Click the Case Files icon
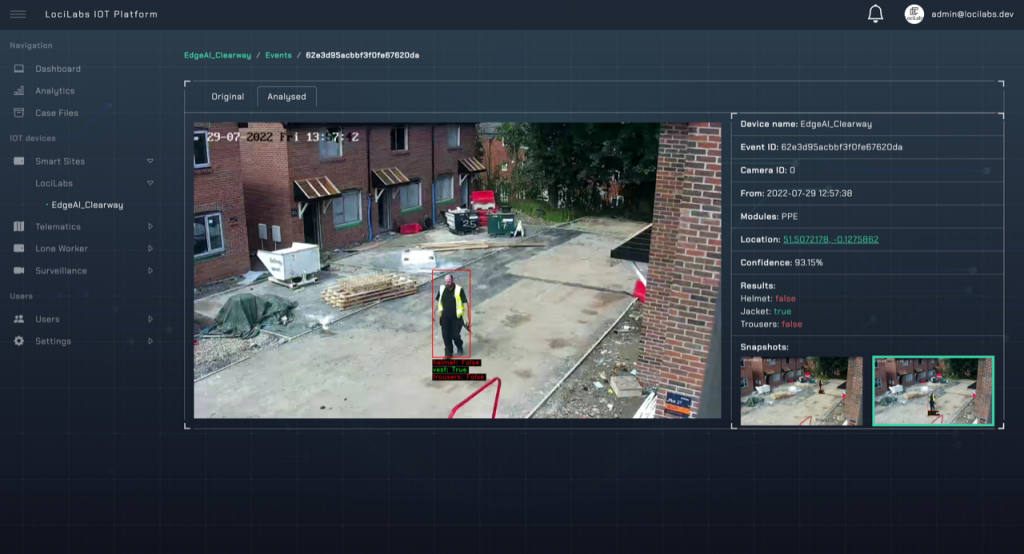 (x=18, y=113)
